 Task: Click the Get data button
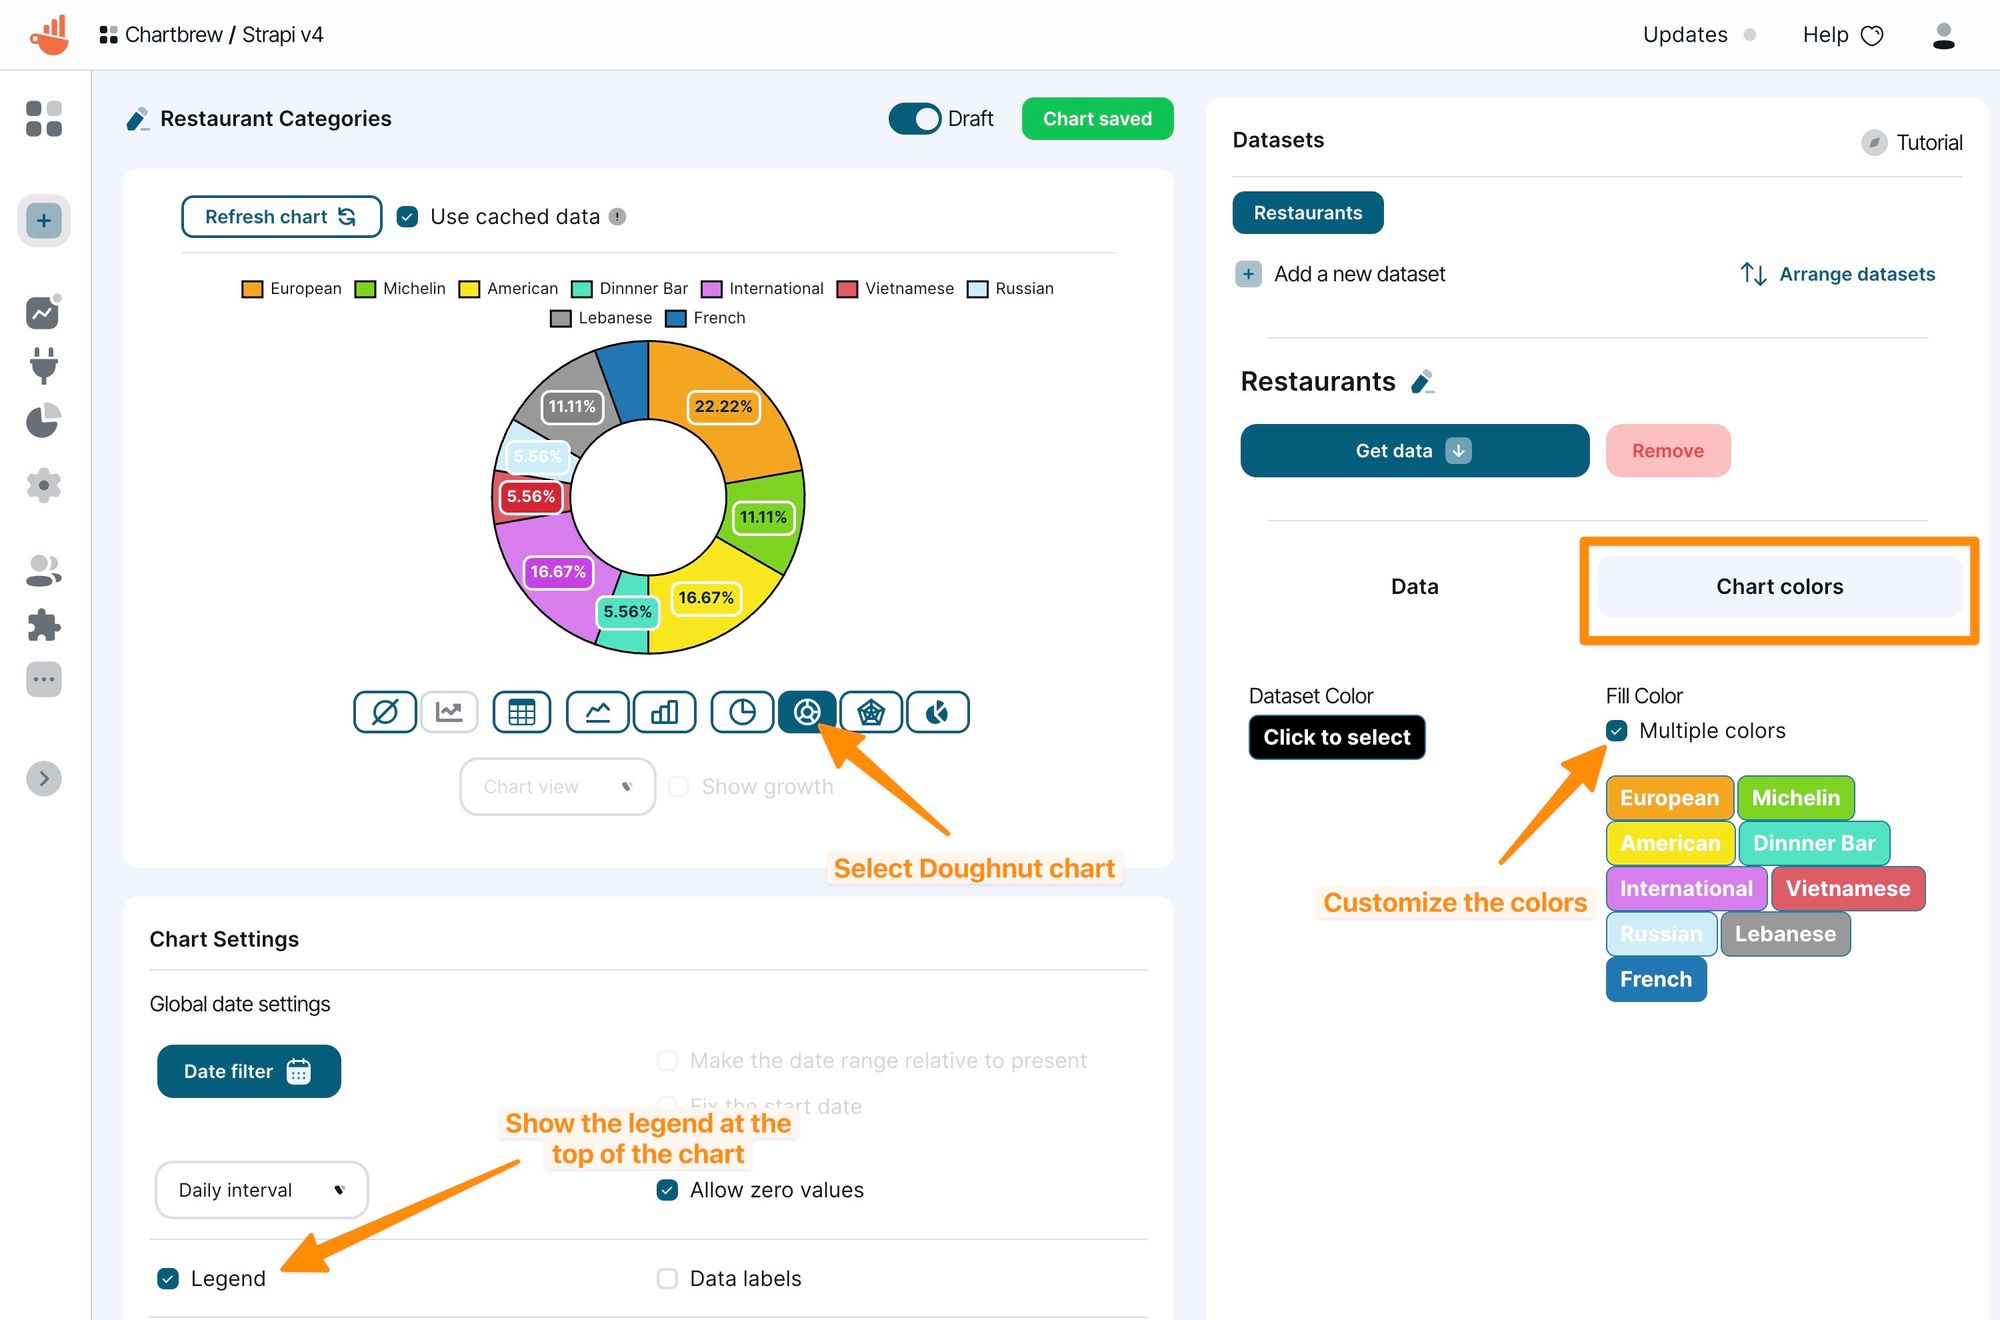click(1414, 449)
